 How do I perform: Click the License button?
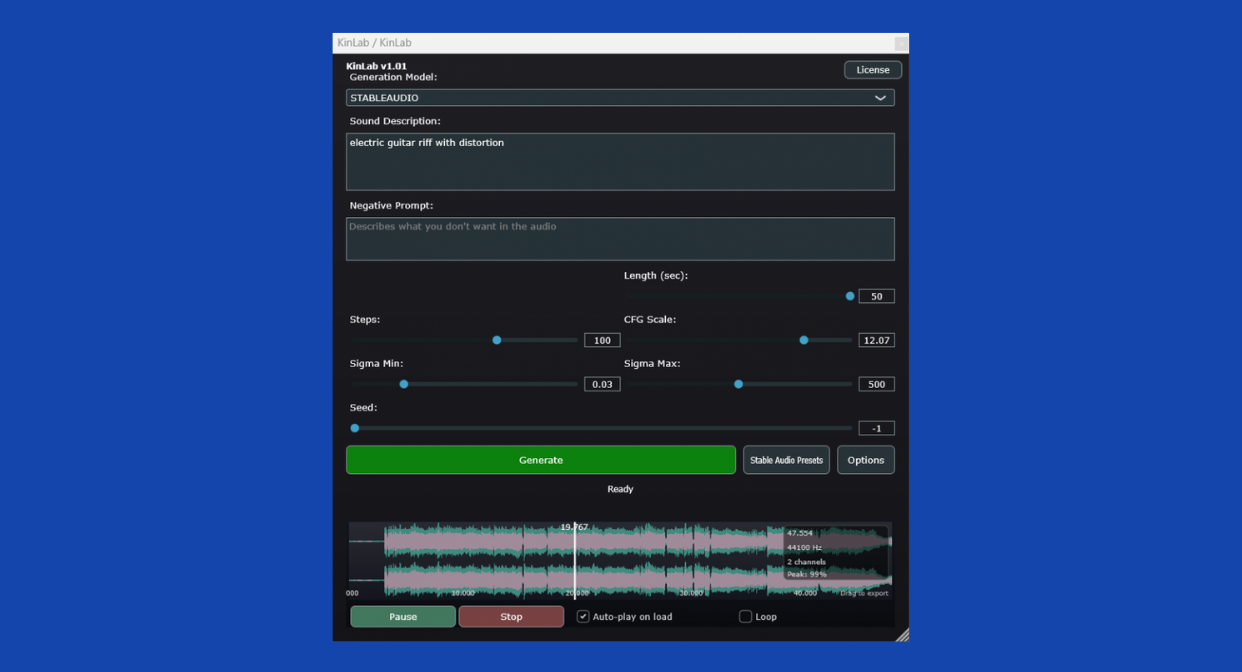(872, 70)
